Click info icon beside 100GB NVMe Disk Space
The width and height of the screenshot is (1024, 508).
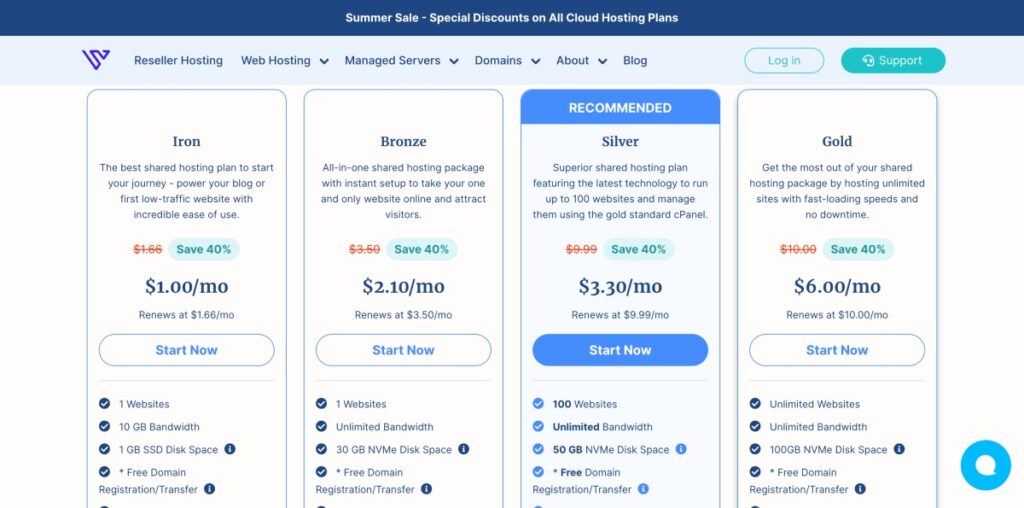(899, 449)
